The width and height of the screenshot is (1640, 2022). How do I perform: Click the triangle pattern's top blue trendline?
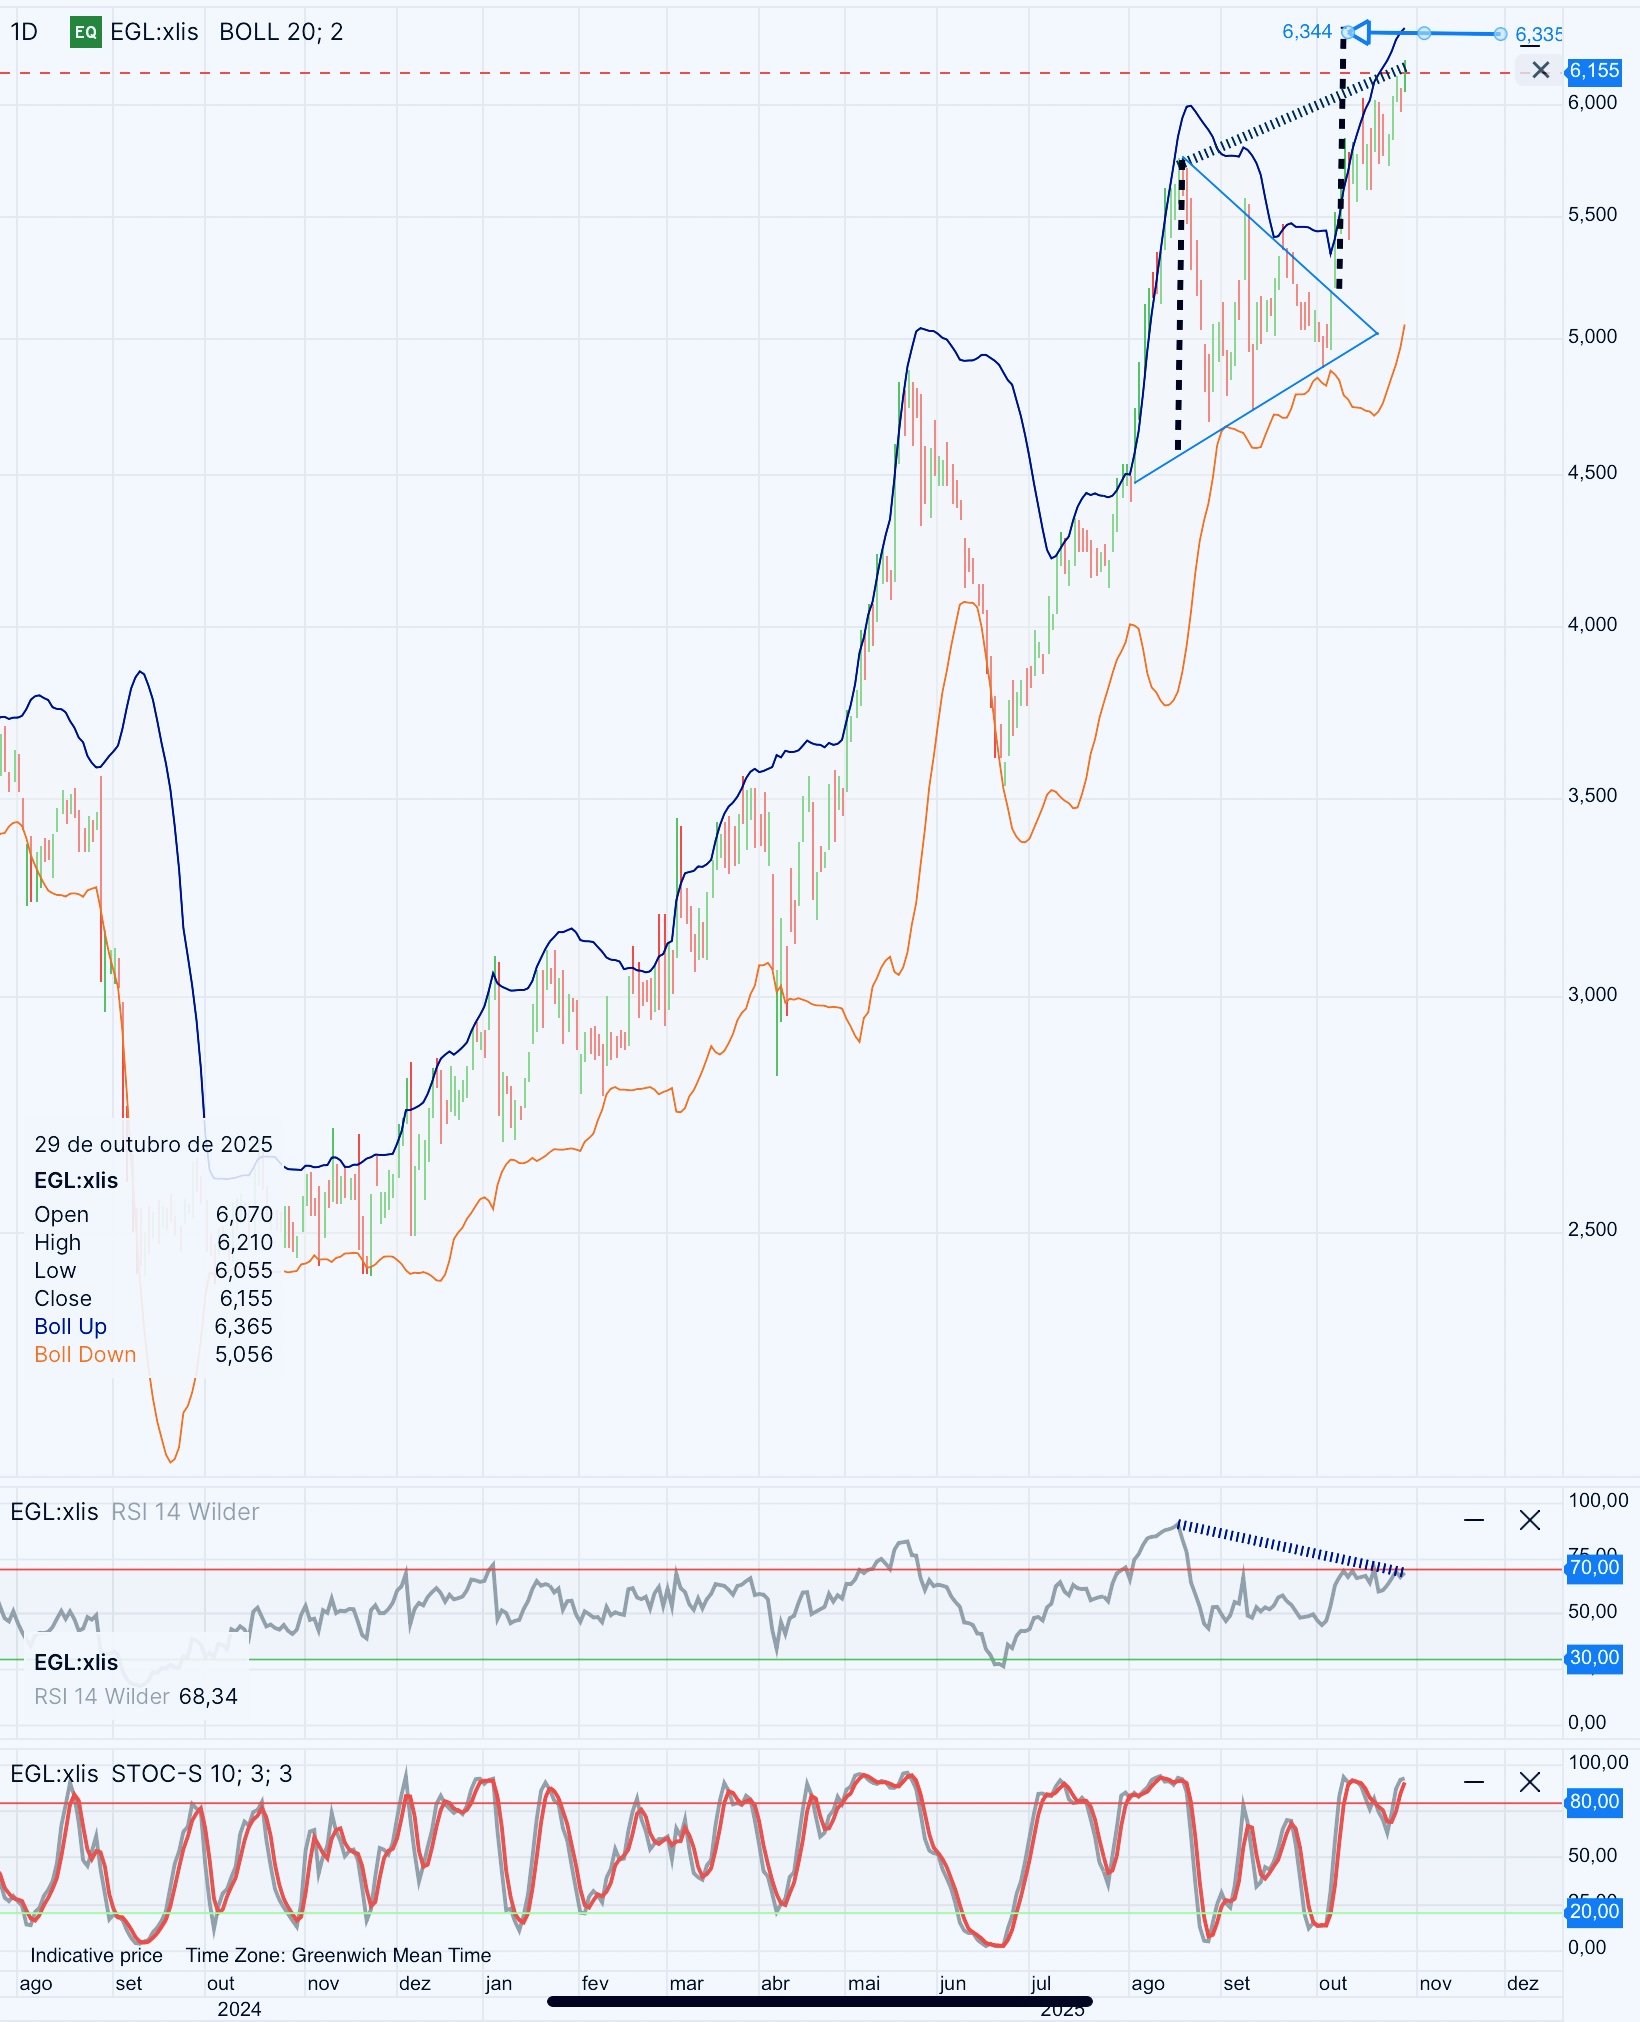(x=1280, y=246)
